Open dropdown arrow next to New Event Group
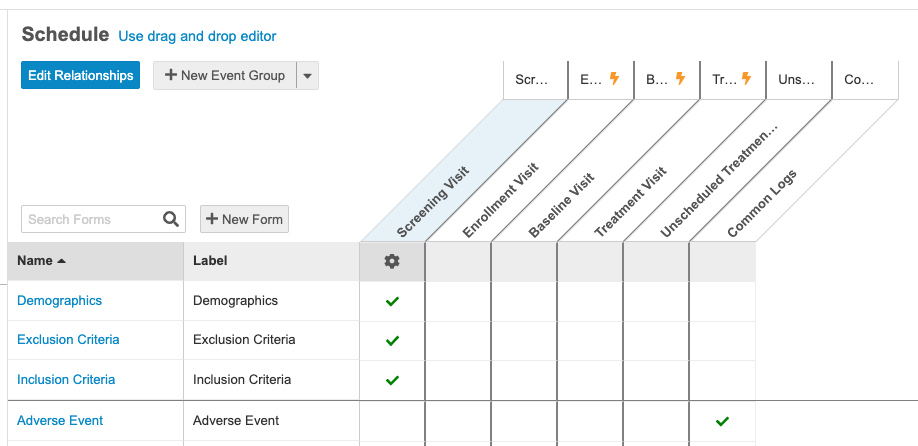The width and height of the screenshot is (918, 446). 307,76
